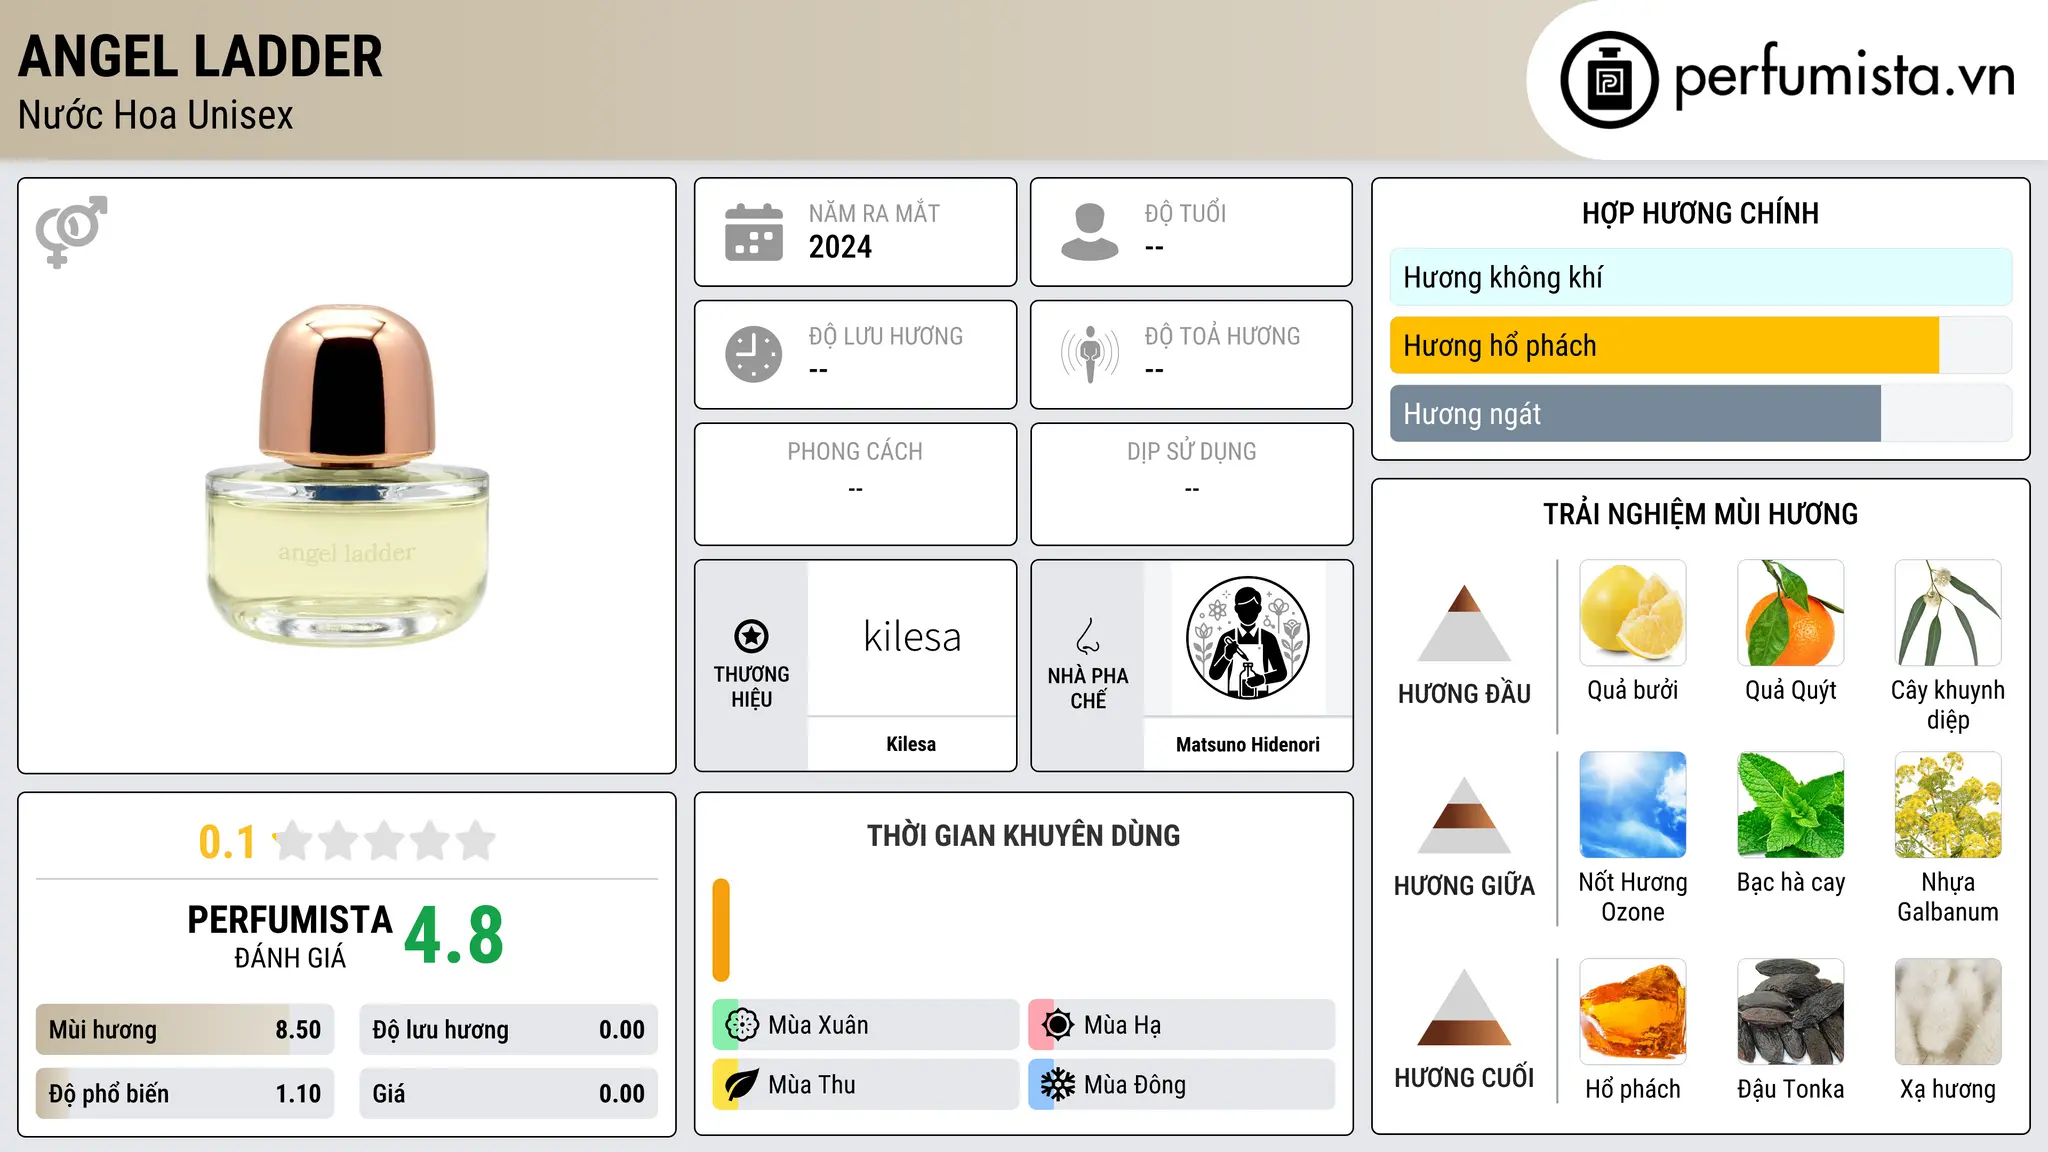Click the Hương cuối pyramid icon
The height and width of the screenshot is (1152, 2048).
point(1464,1007)
